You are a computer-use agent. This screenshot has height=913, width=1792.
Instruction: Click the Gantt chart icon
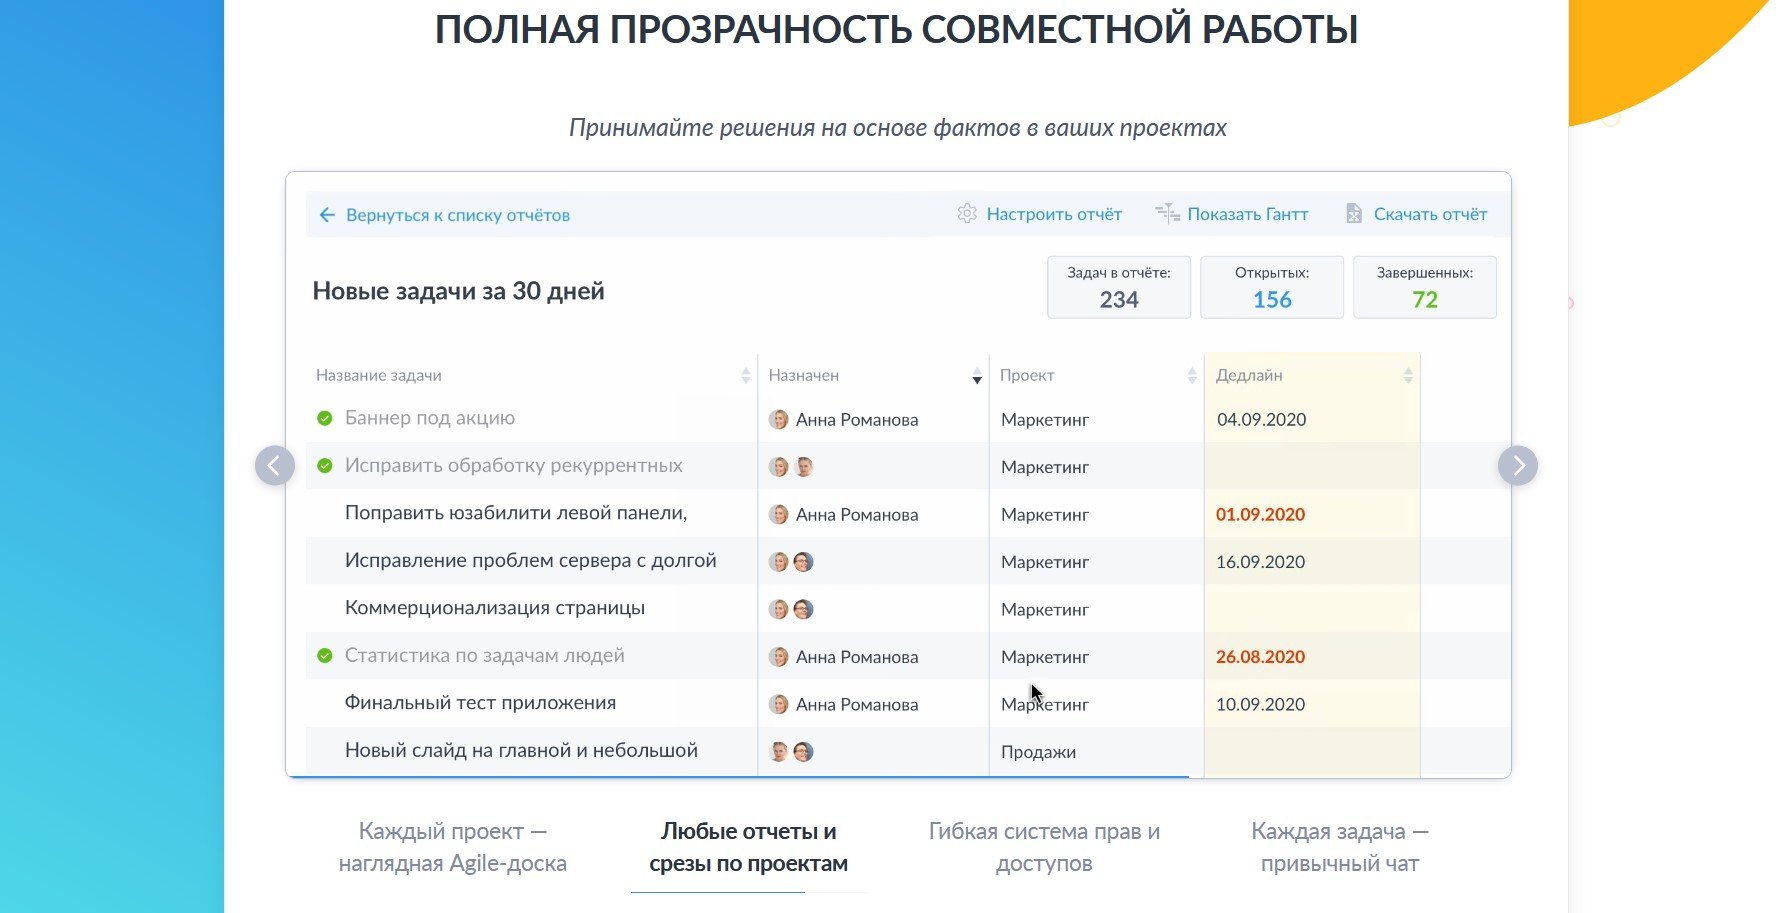tap(1167, 214)
